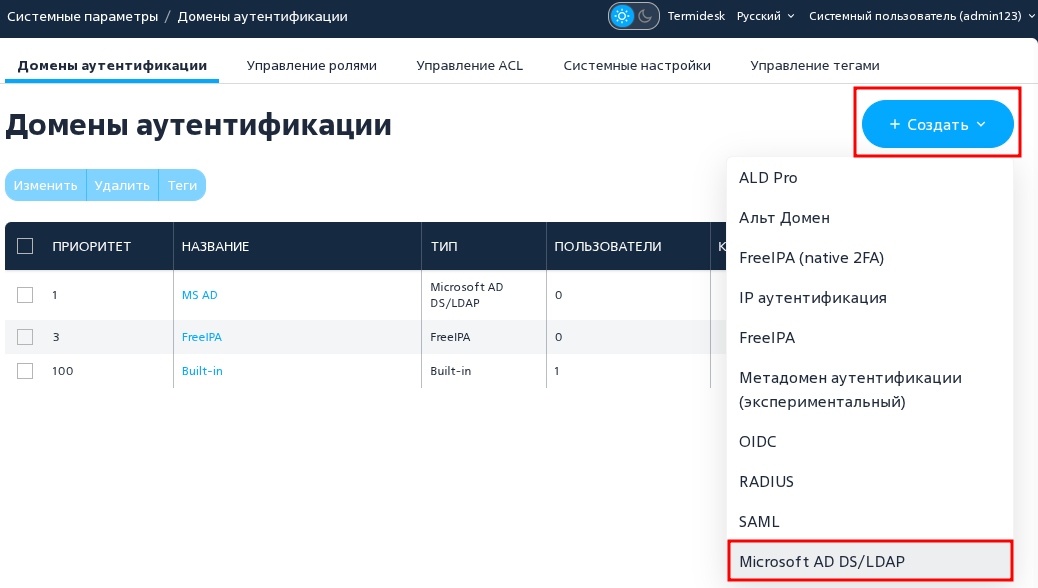The height and width of the screenshot is (588, 1038).
Task: Switch to the Управление ACL tab
Action: tap(469, 66)
